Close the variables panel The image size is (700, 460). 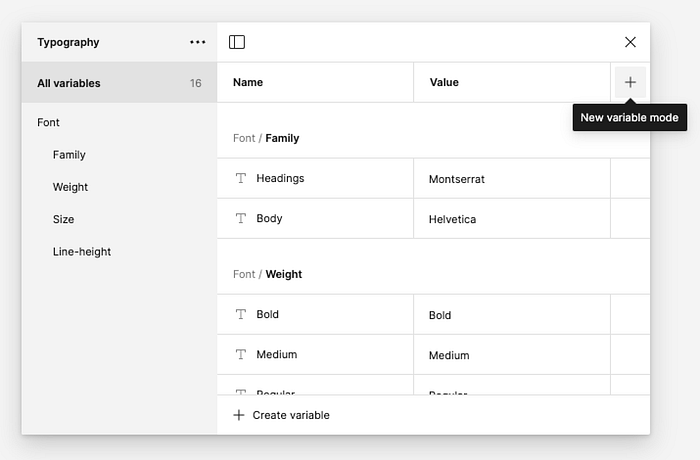tap(630, 42)
